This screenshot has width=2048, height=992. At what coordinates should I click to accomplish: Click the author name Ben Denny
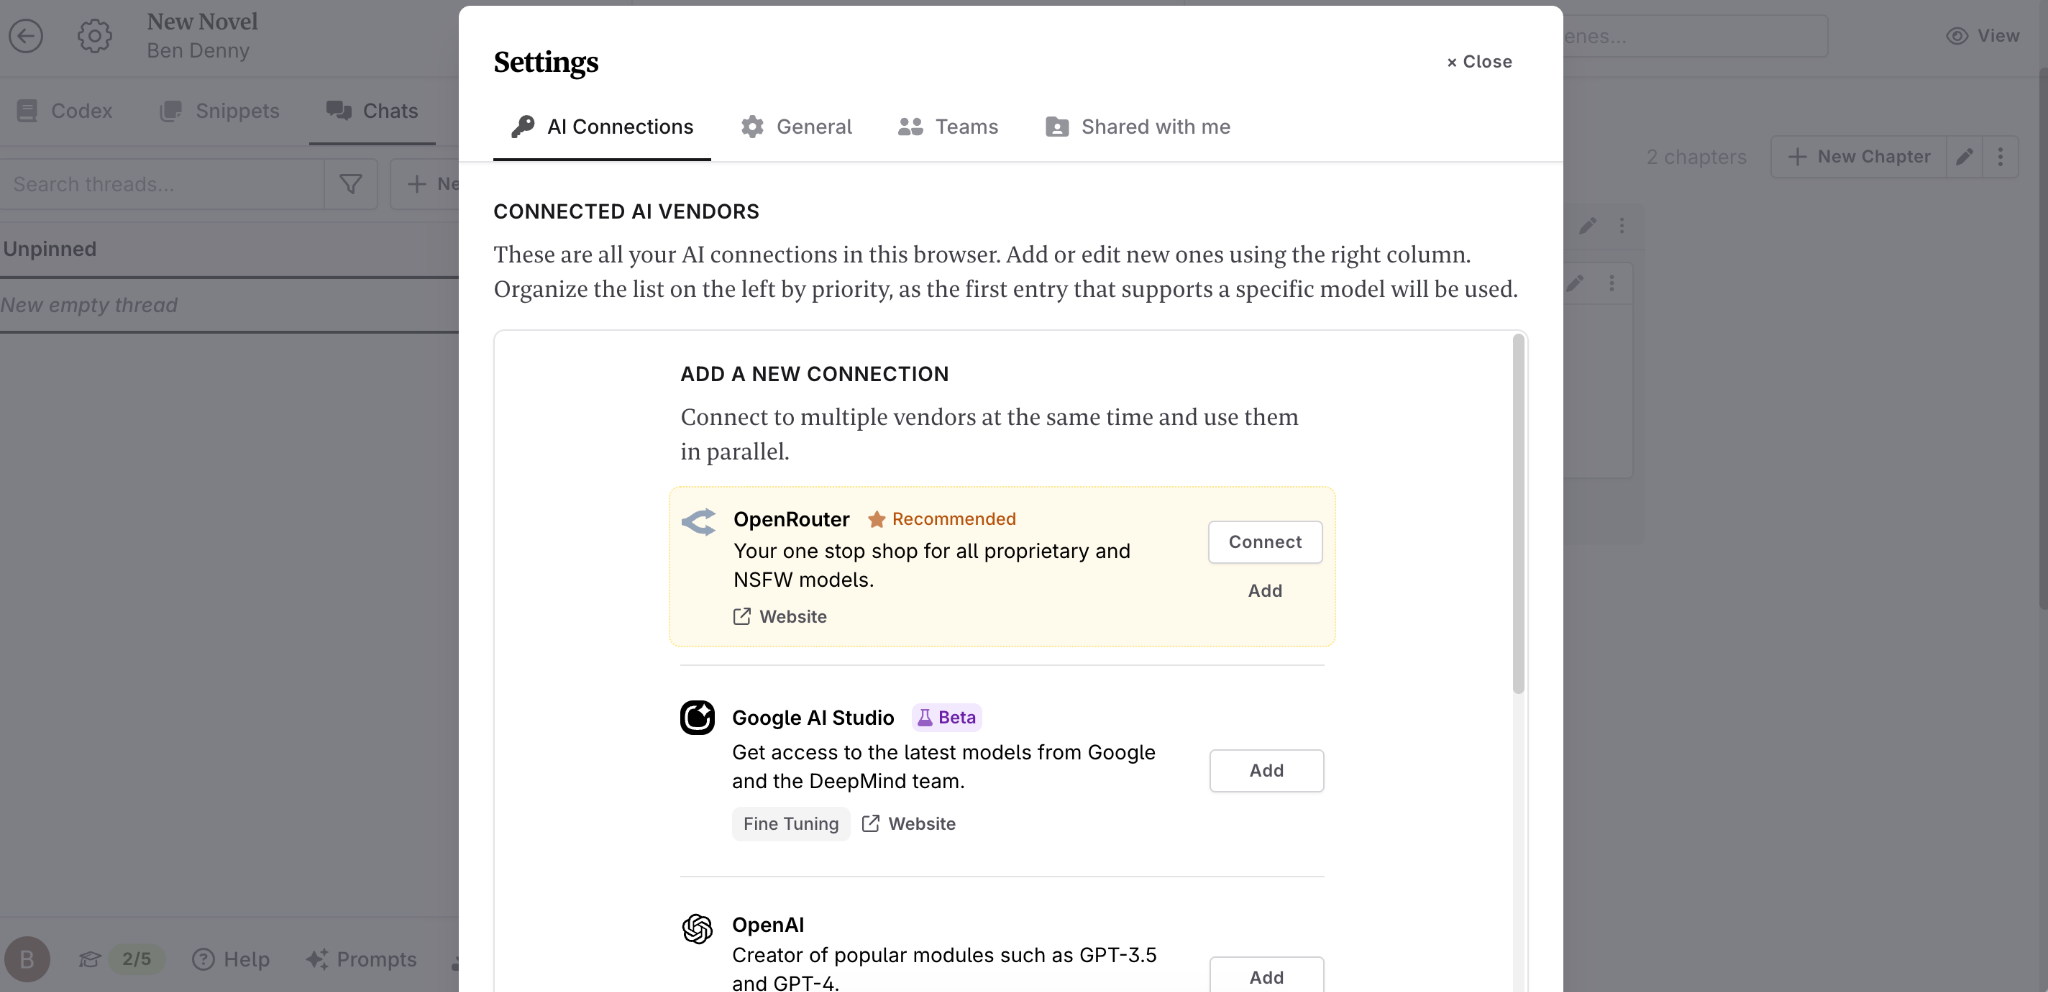[x=198, y=51]
